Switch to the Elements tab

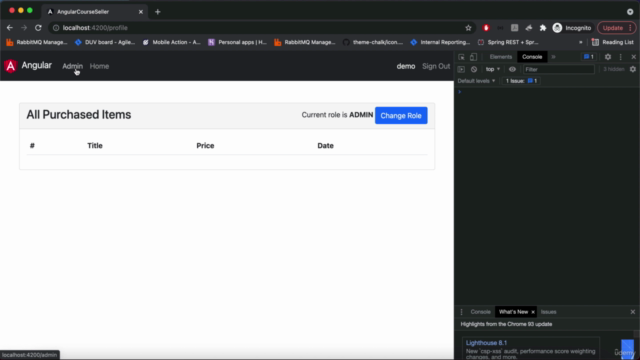coord(500,57)
